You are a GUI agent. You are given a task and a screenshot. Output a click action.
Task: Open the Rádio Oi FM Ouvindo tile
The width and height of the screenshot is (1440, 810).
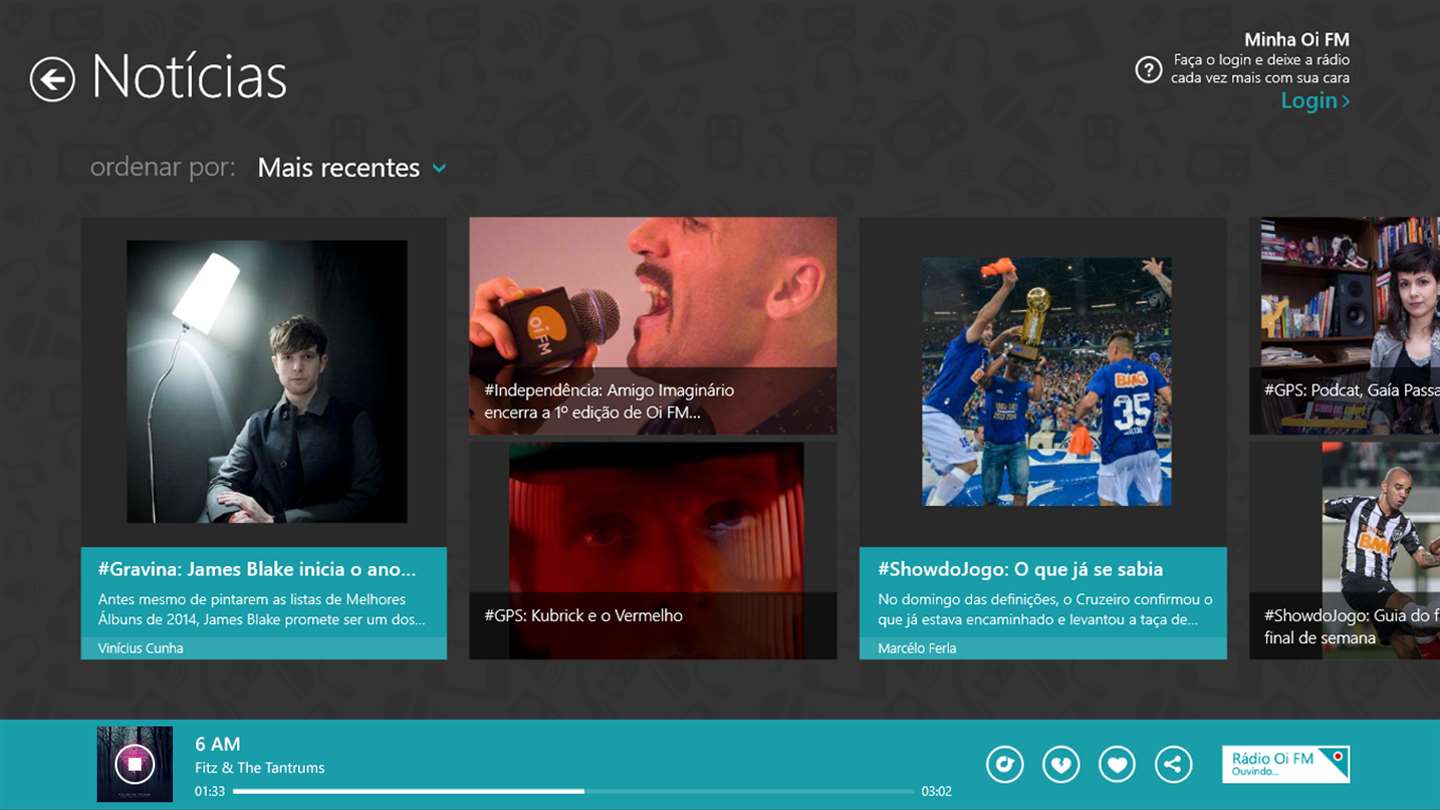1286,764
